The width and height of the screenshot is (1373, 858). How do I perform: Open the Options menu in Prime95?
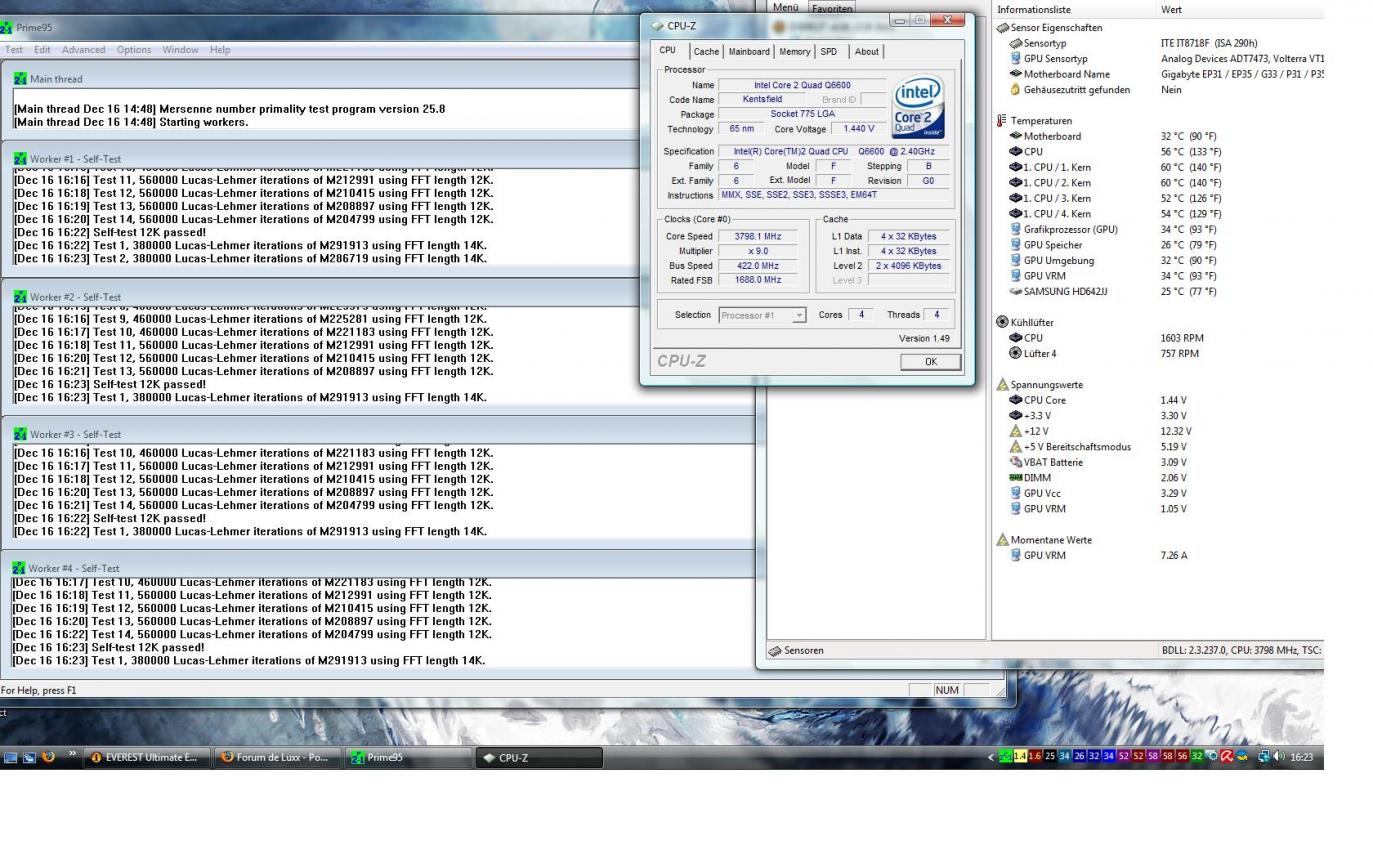pyautogui.click(x=134, y=49)
